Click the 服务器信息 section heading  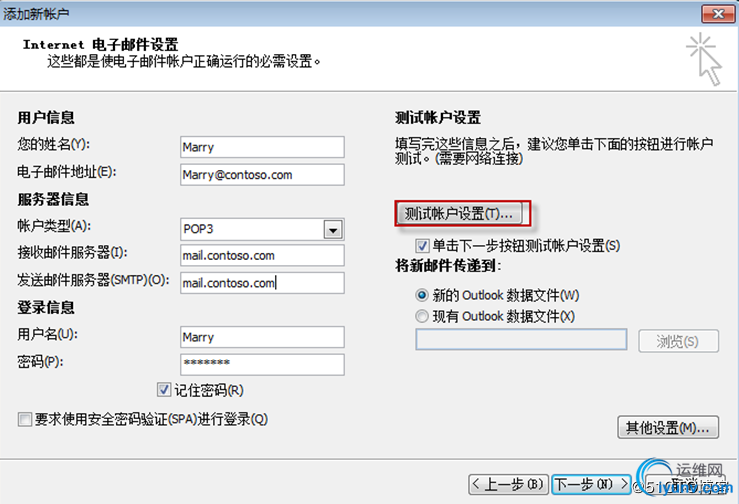click(x=53, y=199)
